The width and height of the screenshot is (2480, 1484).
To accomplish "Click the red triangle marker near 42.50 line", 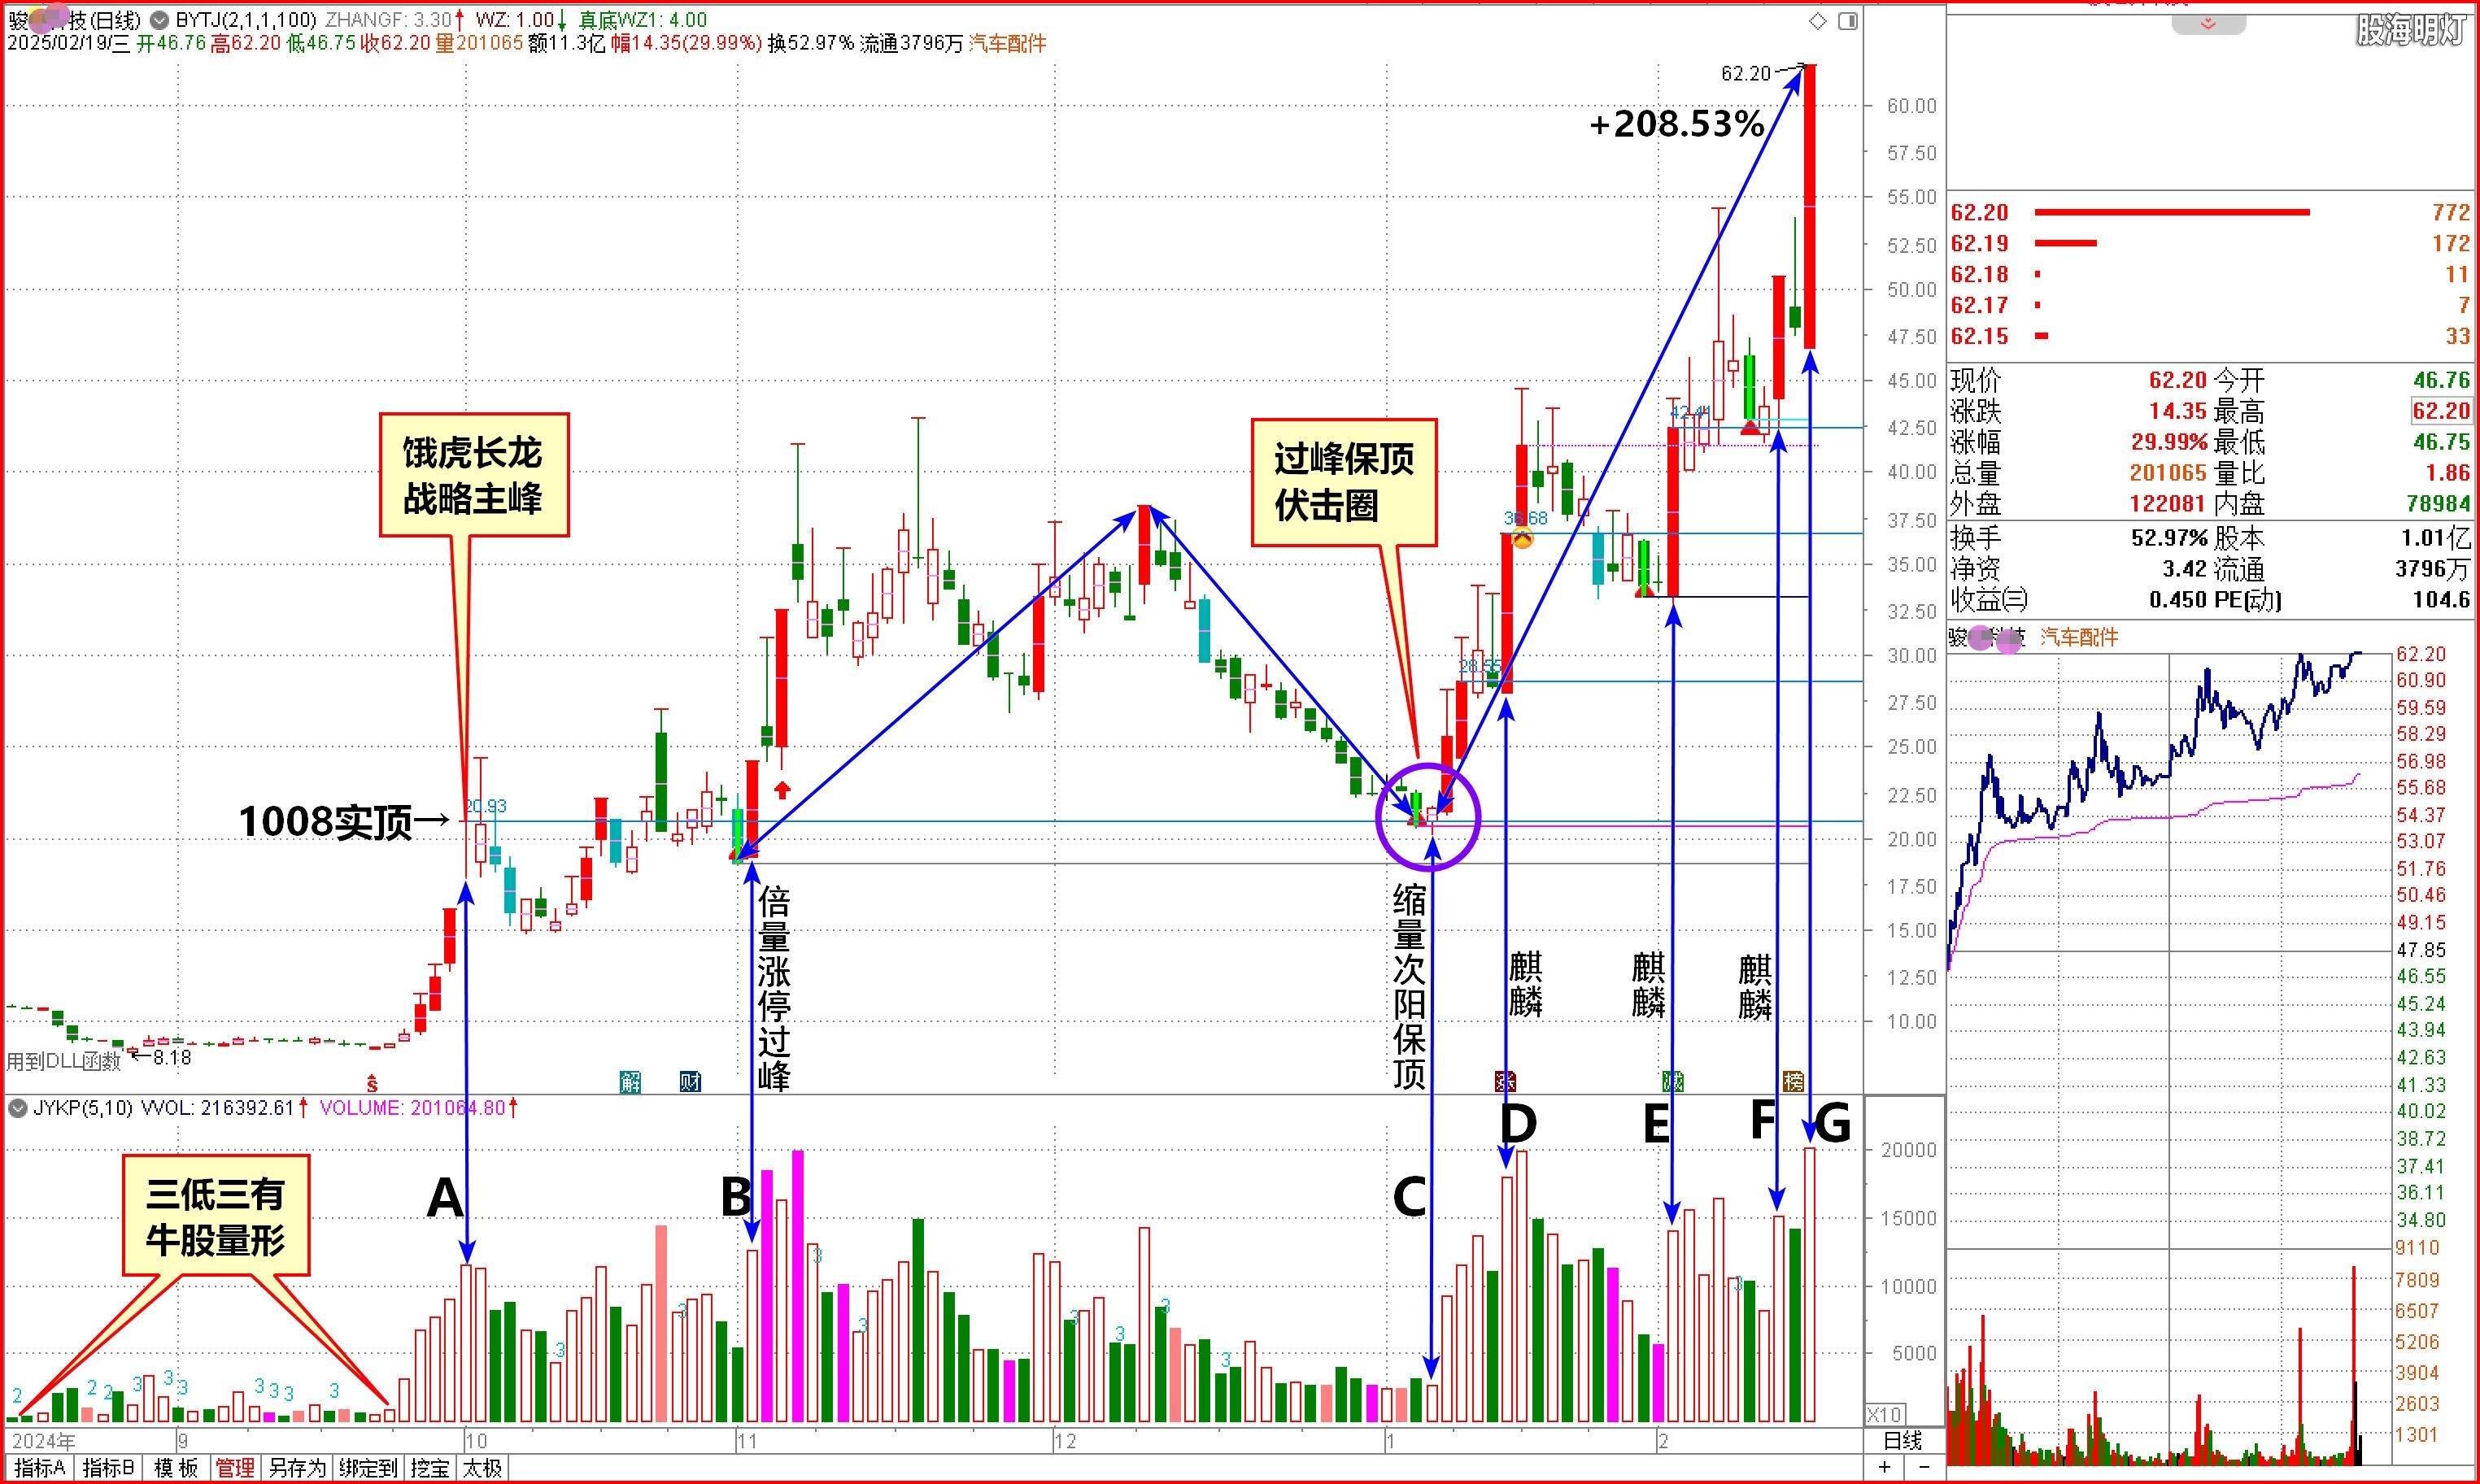I will pyautogui.click(x=1750, y=428).
